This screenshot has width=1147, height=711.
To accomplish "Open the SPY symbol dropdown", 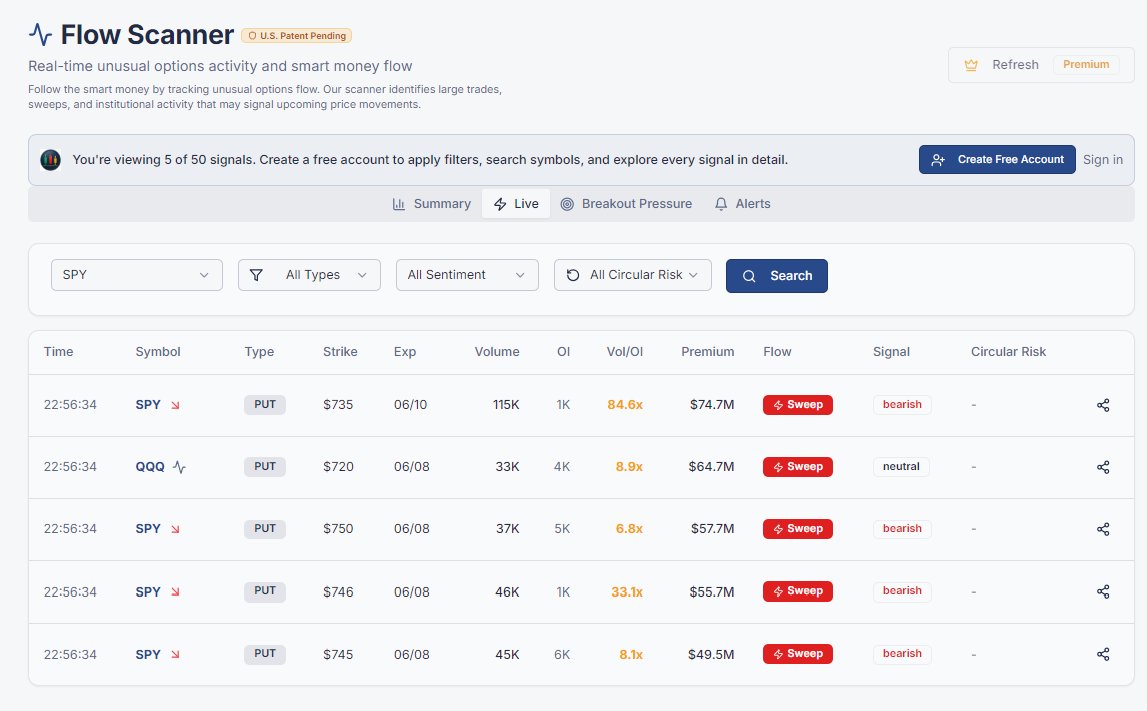I will tap(137, 275).
